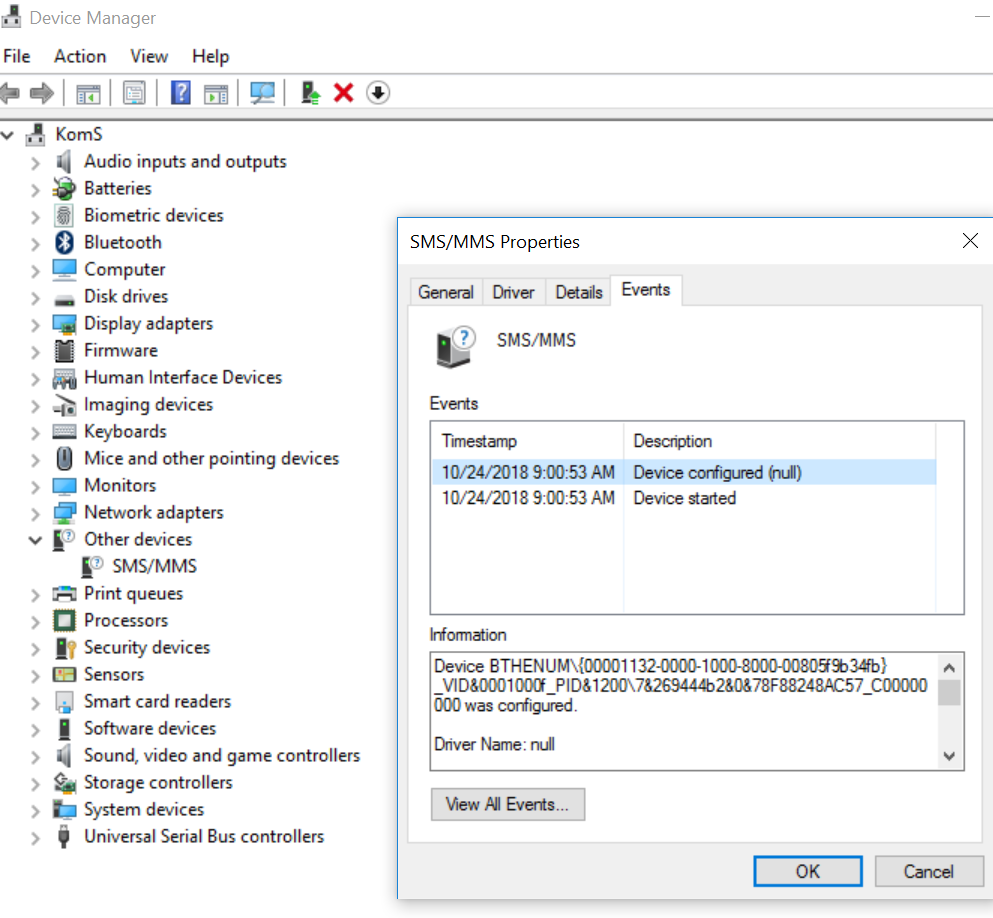Switch to the Details tab
This screenshot has height=918, width=993.
(x=579, y=292)
